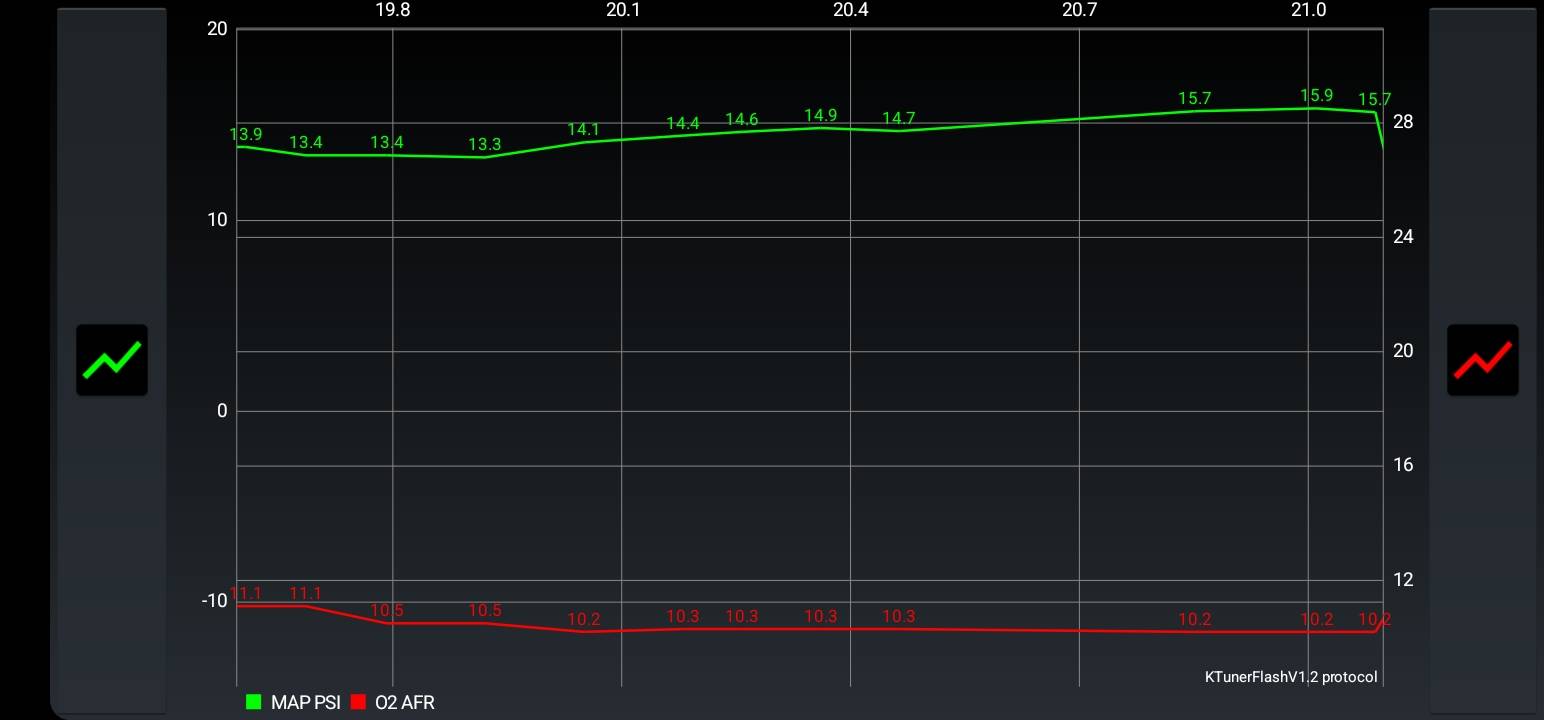Viewport: 1544px width, 720px height.
Task: Tap the 28 label on AFR axis
Action: [x=1403, y=122]
